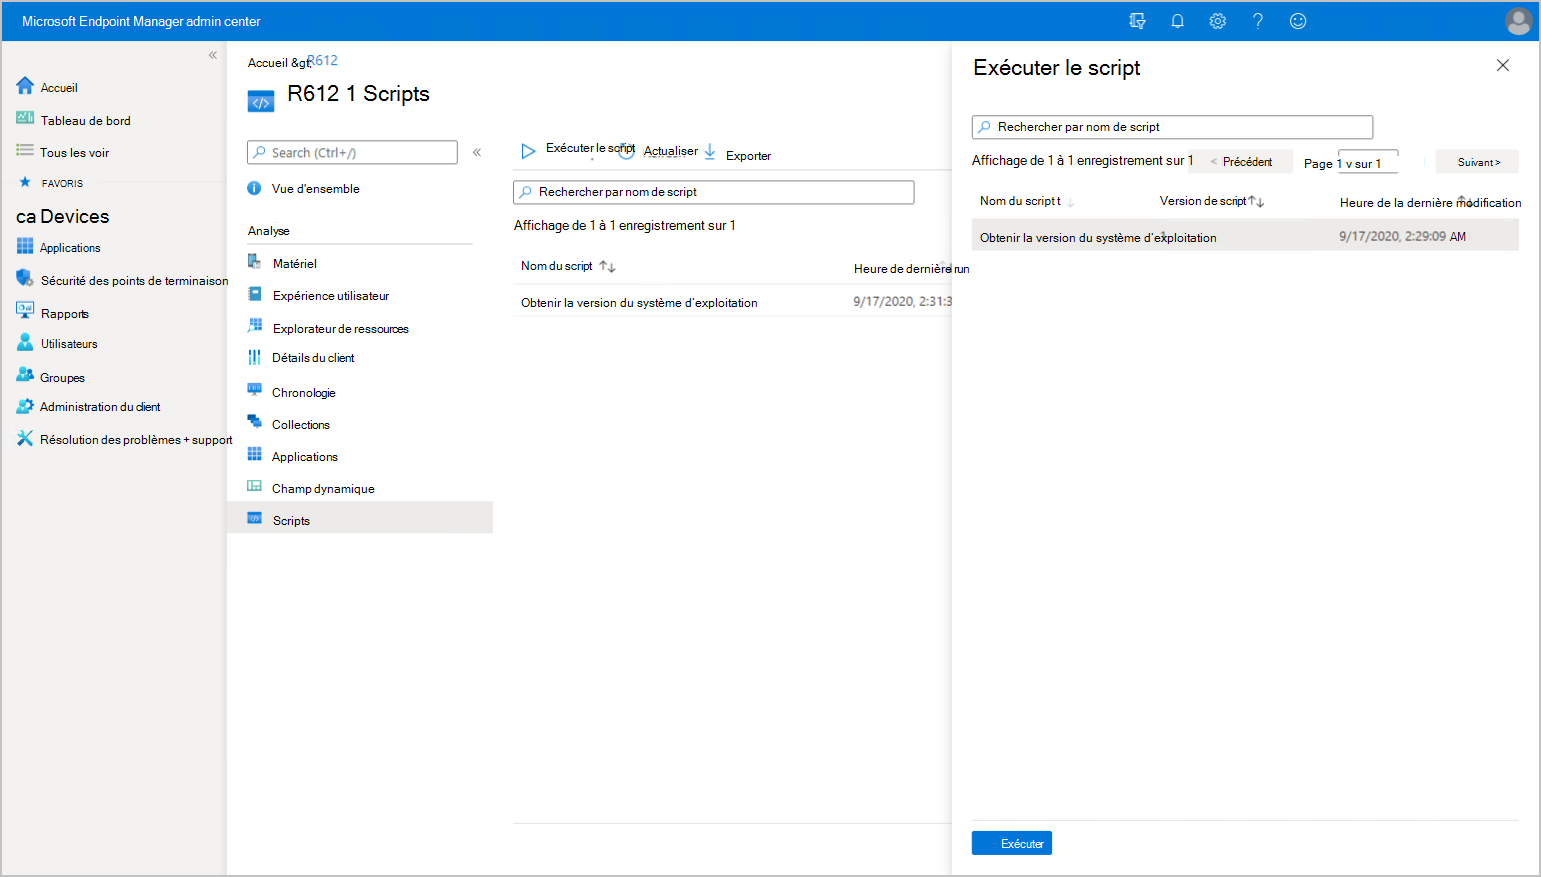Focus the panel's script name search field
This screenshot has width=1541, height=877.
(1172, 127)
